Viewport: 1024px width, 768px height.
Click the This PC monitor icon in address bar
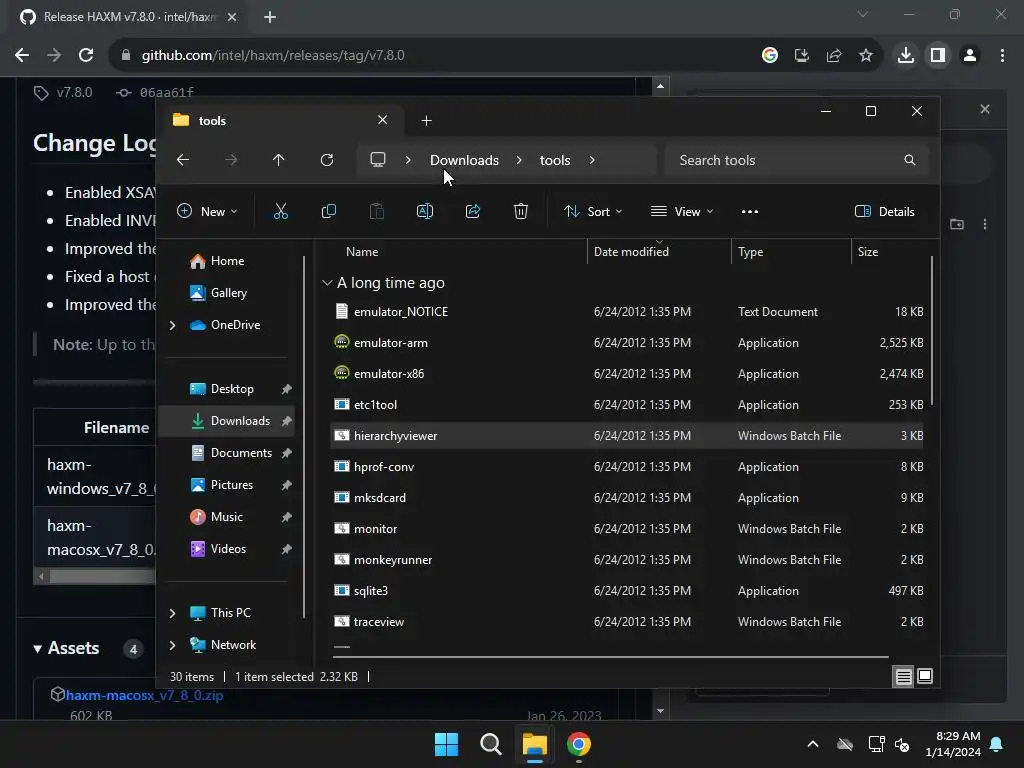(377, 160)
